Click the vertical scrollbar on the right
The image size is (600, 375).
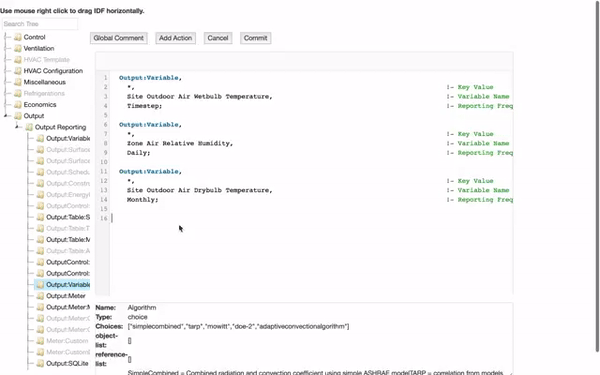(597, 176)
